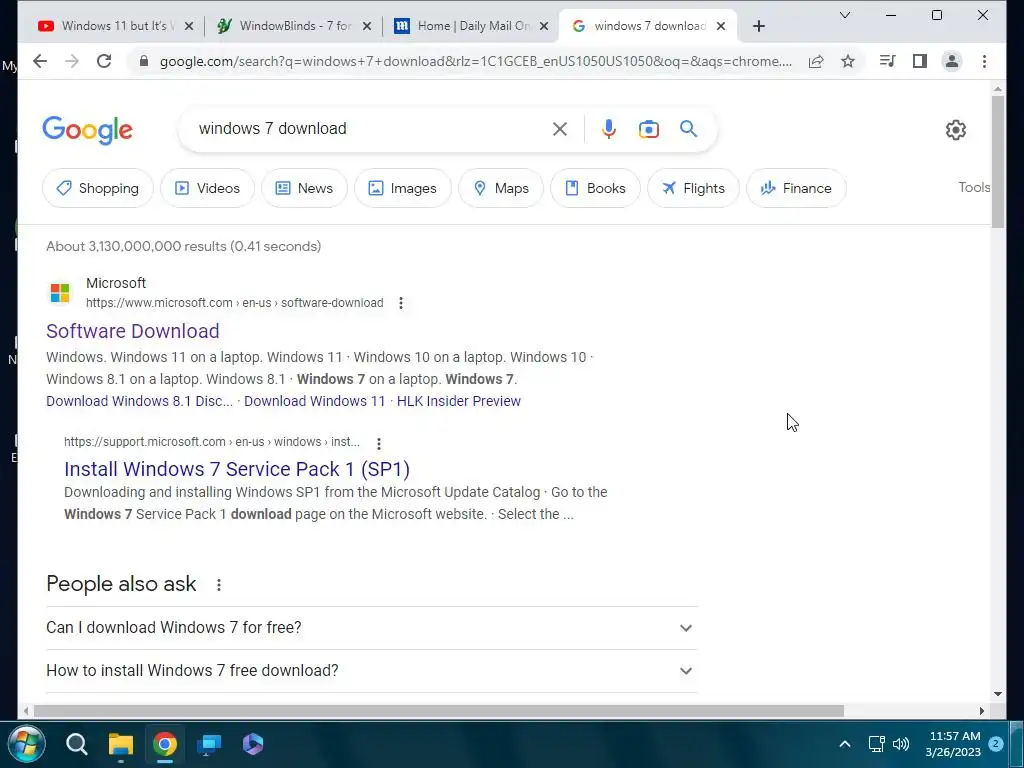Share this page icon in address bar
This screenshot has height=768, width=1024.
(816, 61)
